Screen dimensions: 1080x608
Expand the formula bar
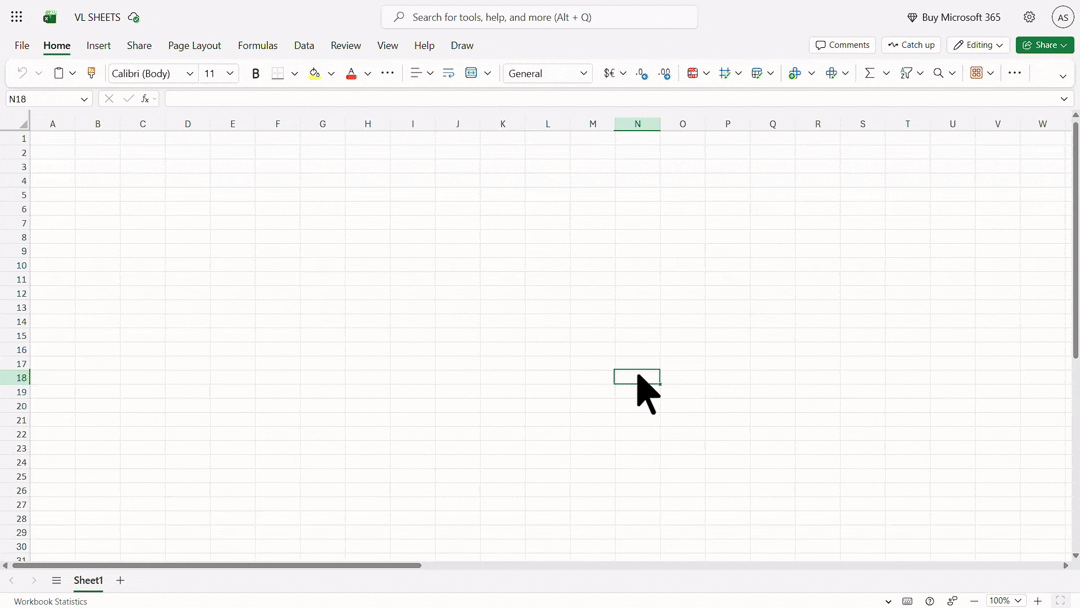point(1064,99)
